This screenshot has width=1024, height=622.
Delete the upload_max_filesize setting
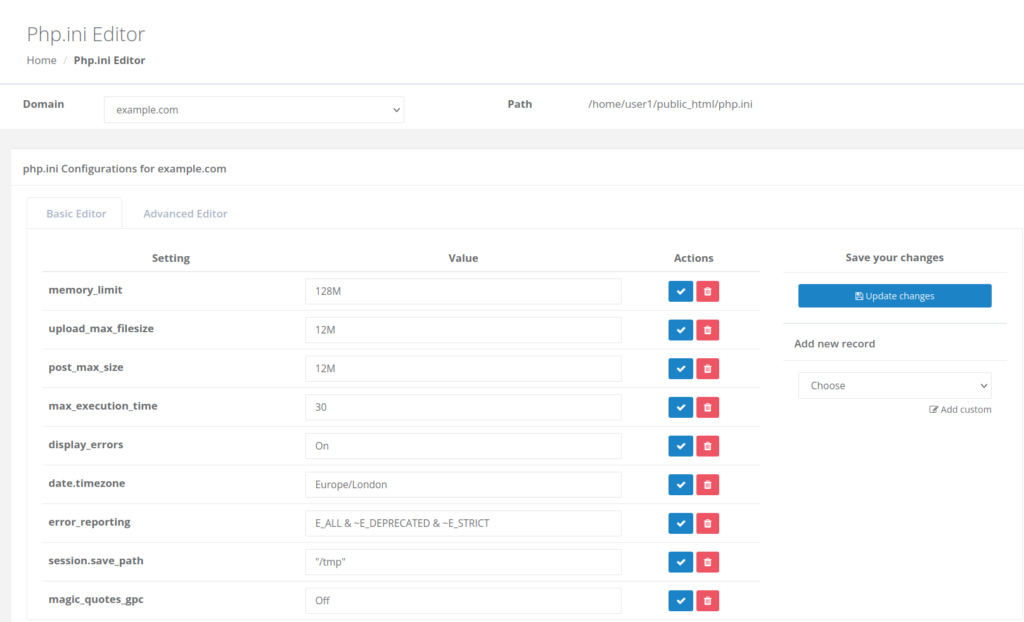point(708,330)
